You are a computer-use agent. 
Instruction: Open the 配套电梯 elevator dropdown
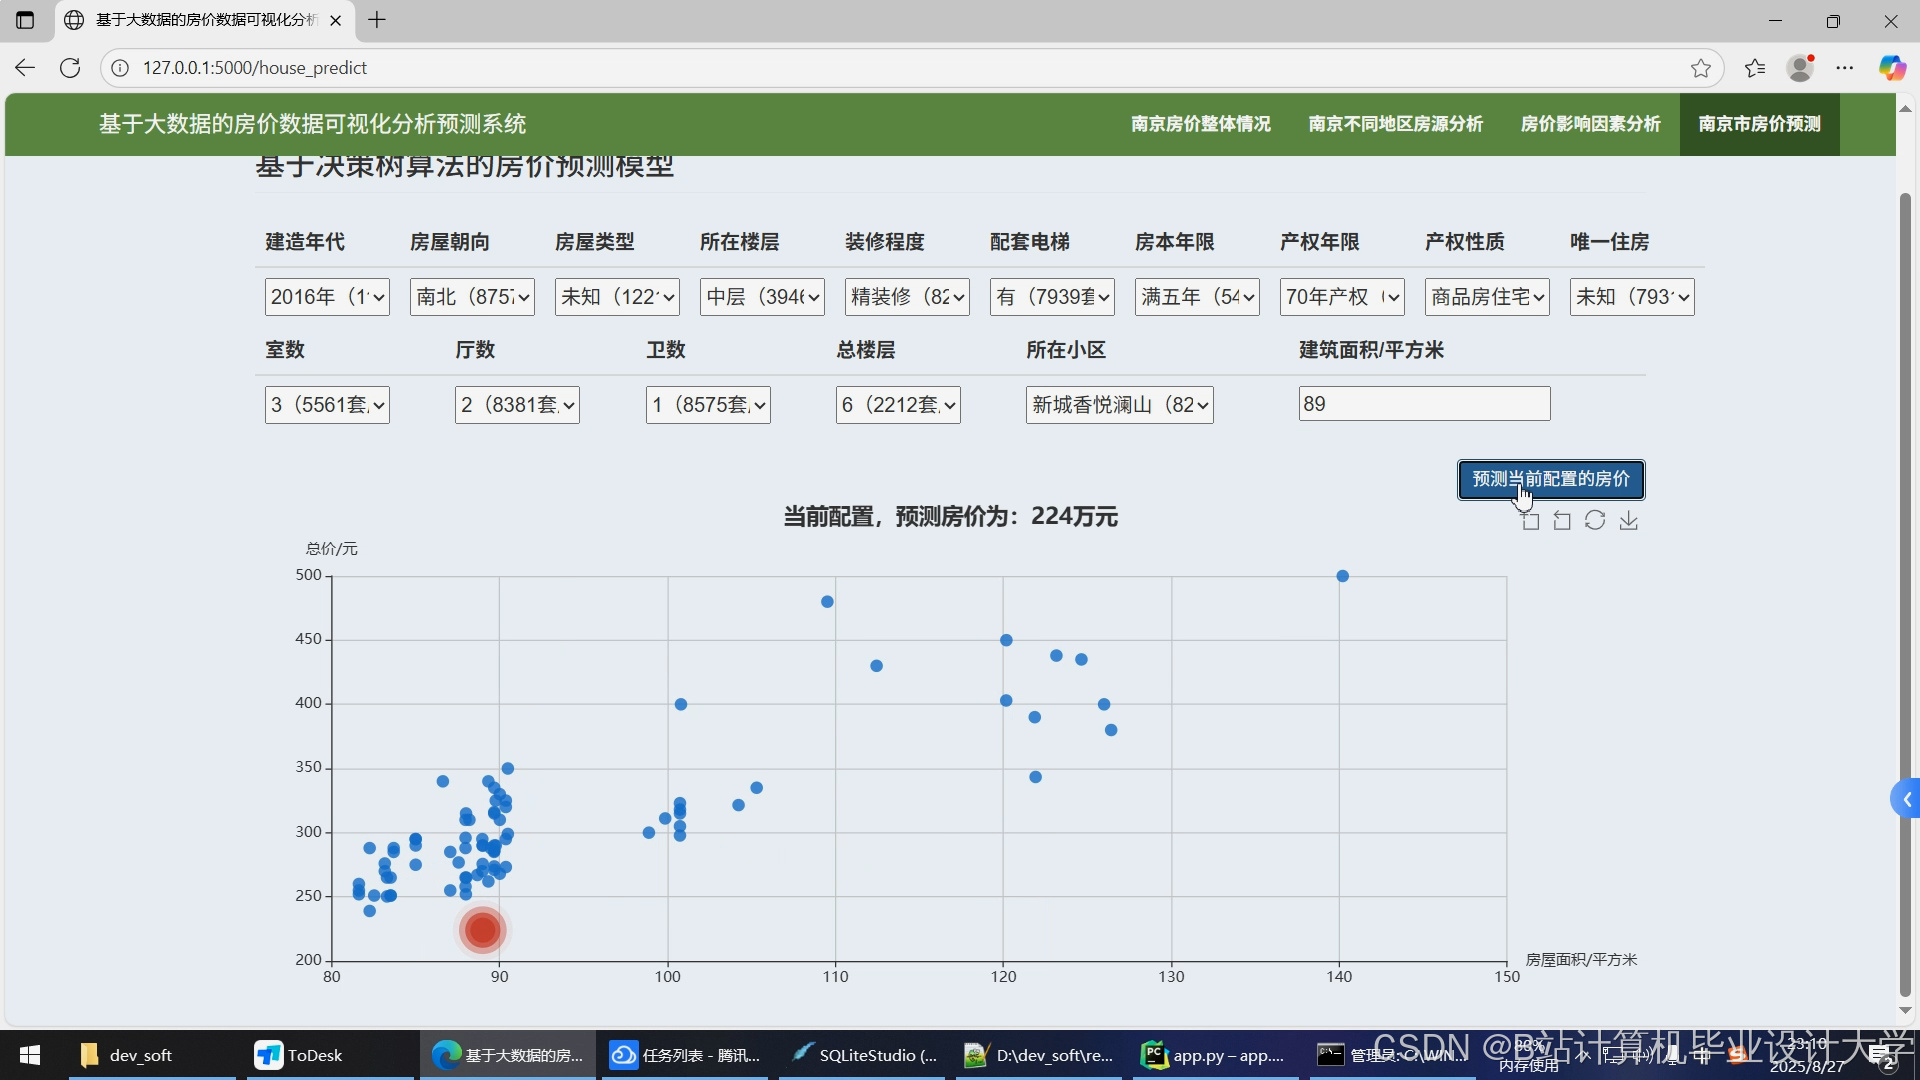click(1052, 297)
